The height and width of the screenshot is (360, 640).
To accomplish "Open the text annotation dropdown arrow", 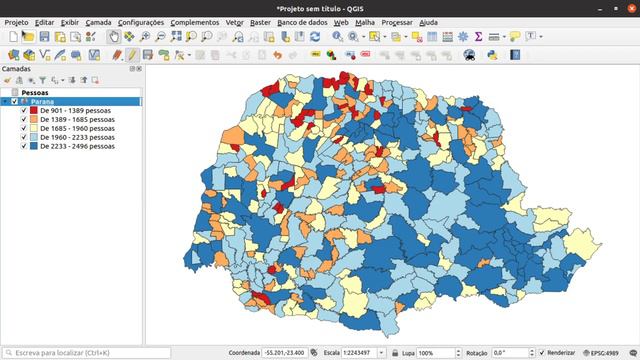I will [541, 37].
